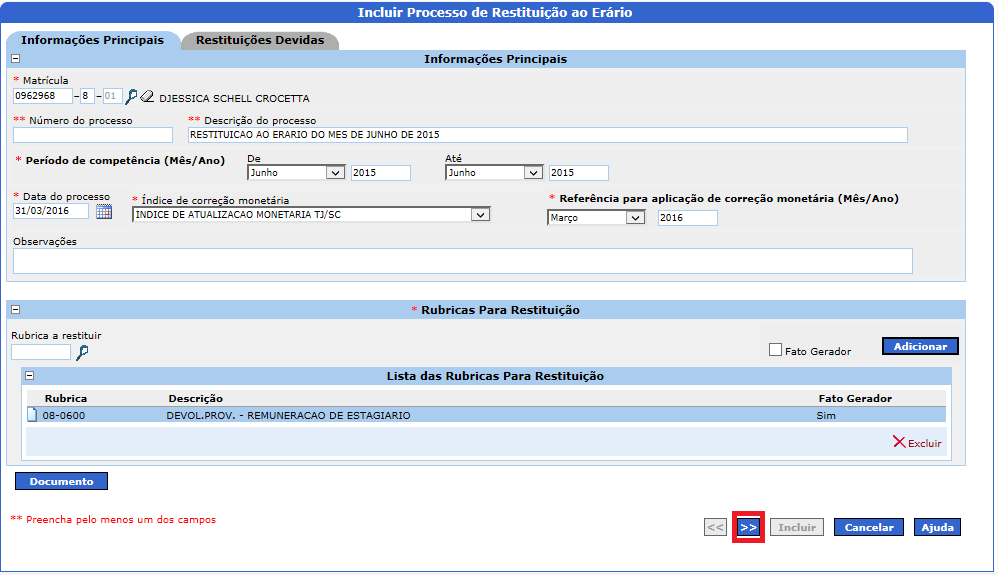Click the red X Excluir icon

[x=898, y=442]
